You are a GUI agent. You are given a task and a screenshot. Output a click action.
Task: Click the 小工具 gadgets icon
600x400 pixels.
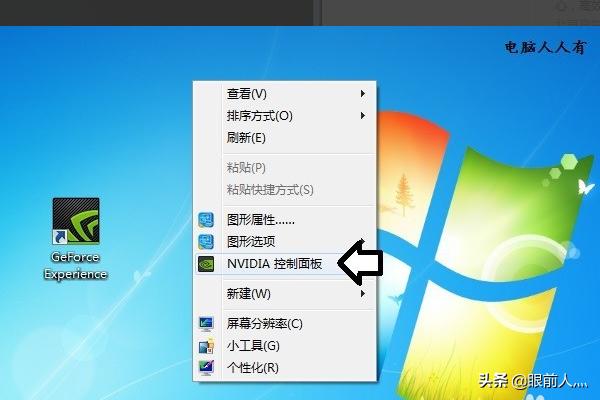click(x=206, y=346)
